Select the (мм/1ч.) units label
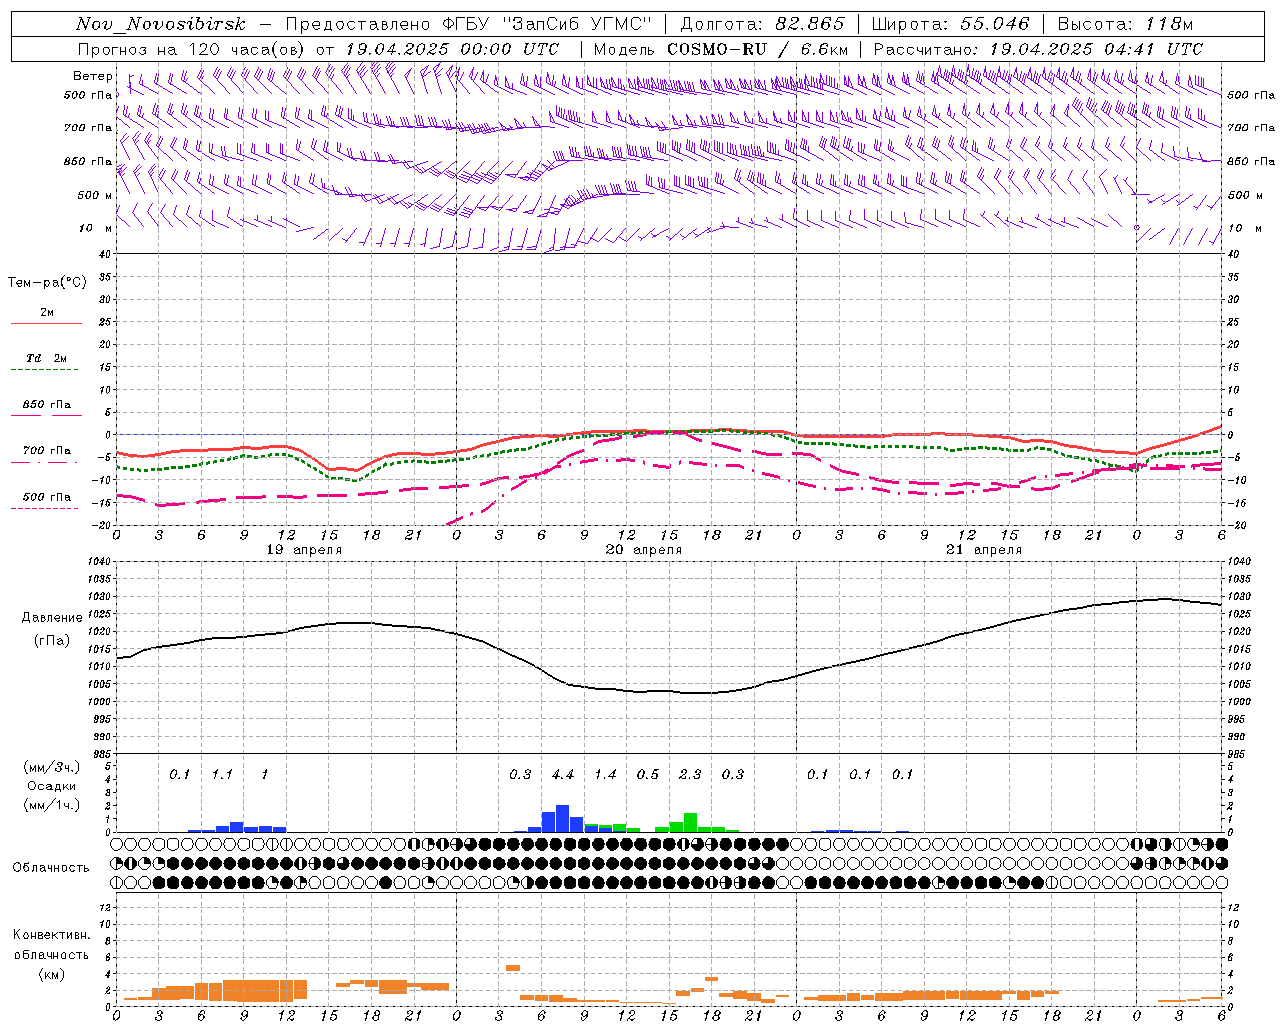The image size is (1280, 1024). point(51,806)
